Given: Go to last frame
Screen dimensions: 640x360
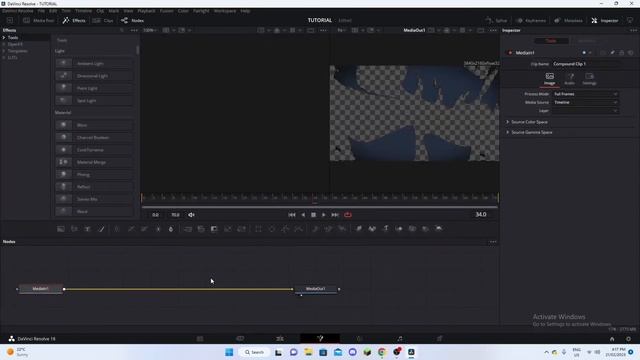Looking at the screenshot, I should pos(335,215).
